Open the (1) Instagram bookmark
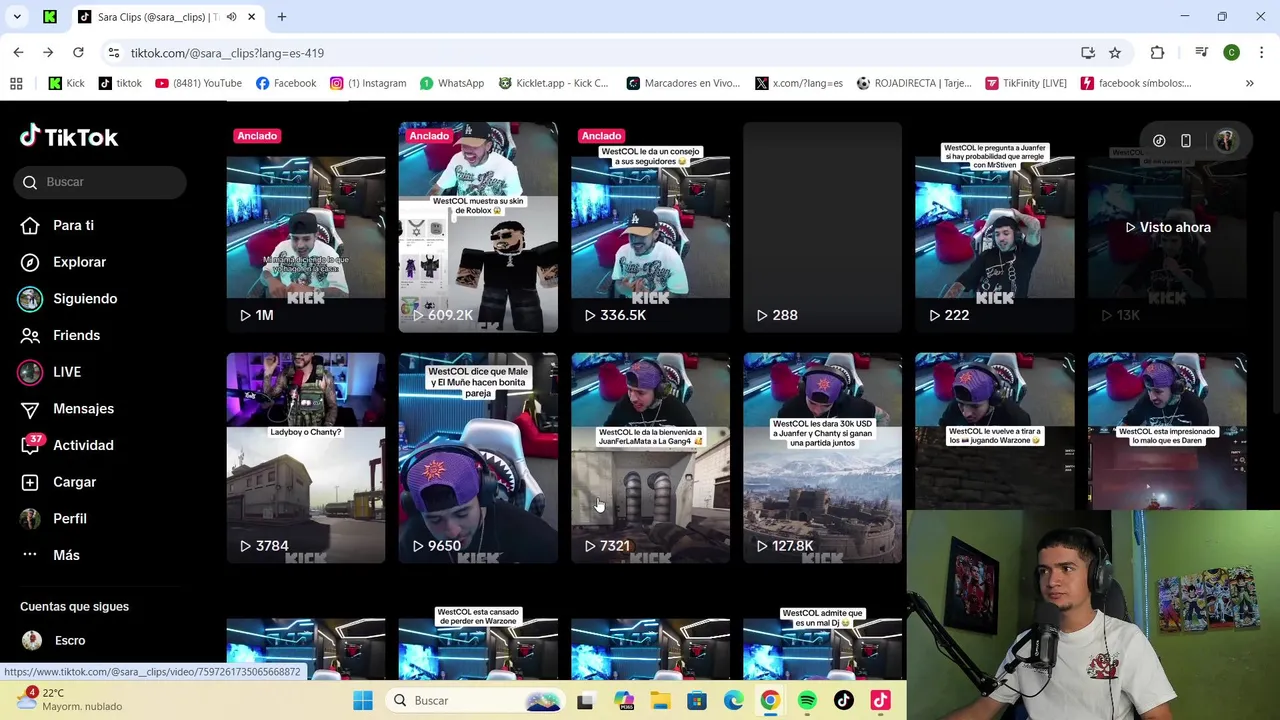The image size is (1280, 720). pyautogui.click(x=368, y=83)
